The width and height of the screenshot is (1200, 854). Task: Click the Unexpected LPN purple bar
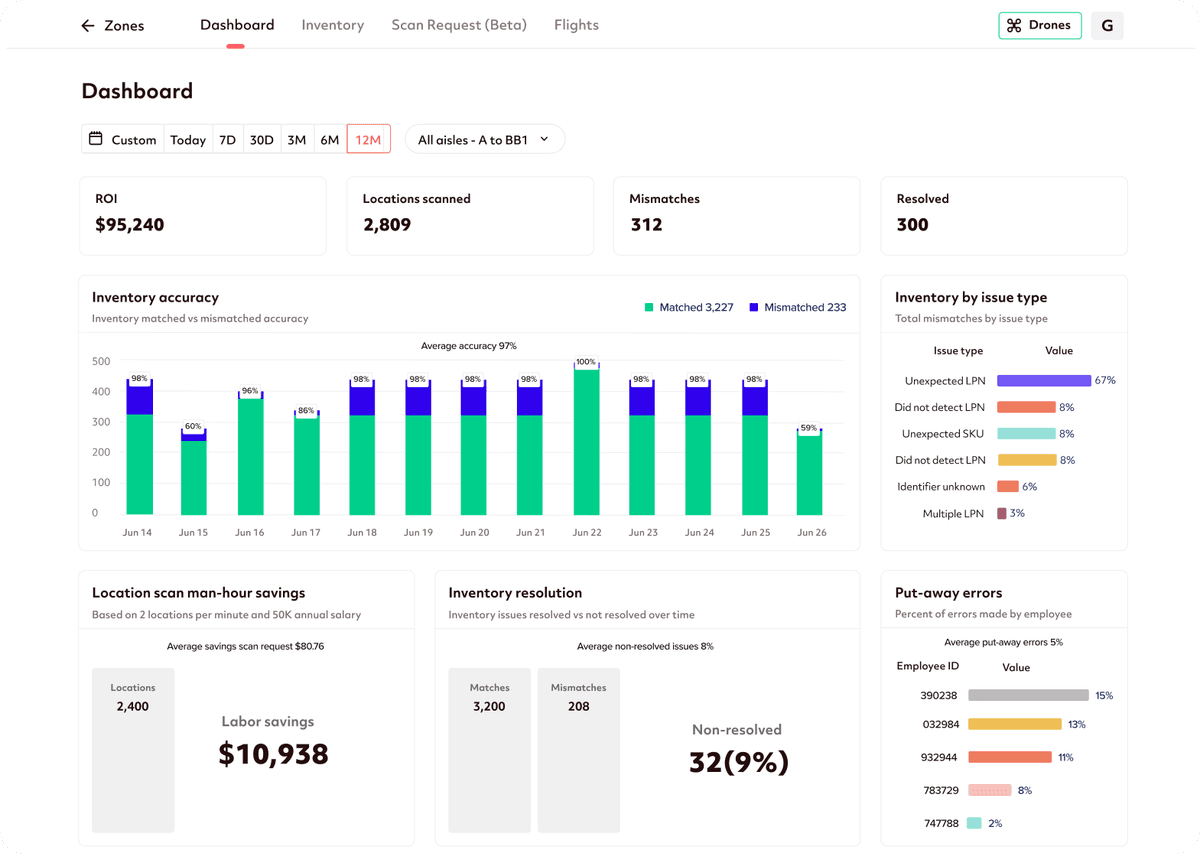pyautogui.click(x=1043, y=381)
